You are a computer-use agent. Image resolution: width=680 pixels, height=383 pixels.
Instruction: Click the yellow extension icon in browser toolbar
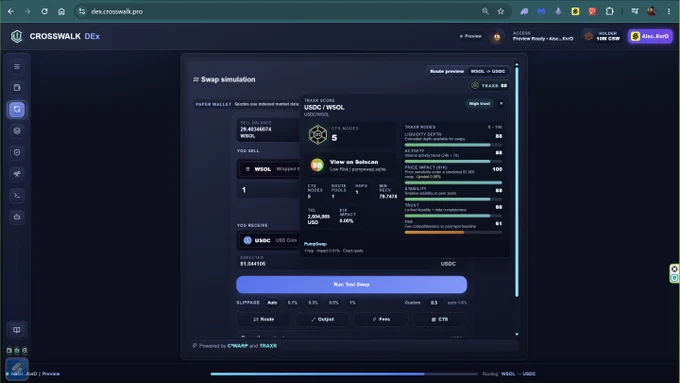point(575,11)
